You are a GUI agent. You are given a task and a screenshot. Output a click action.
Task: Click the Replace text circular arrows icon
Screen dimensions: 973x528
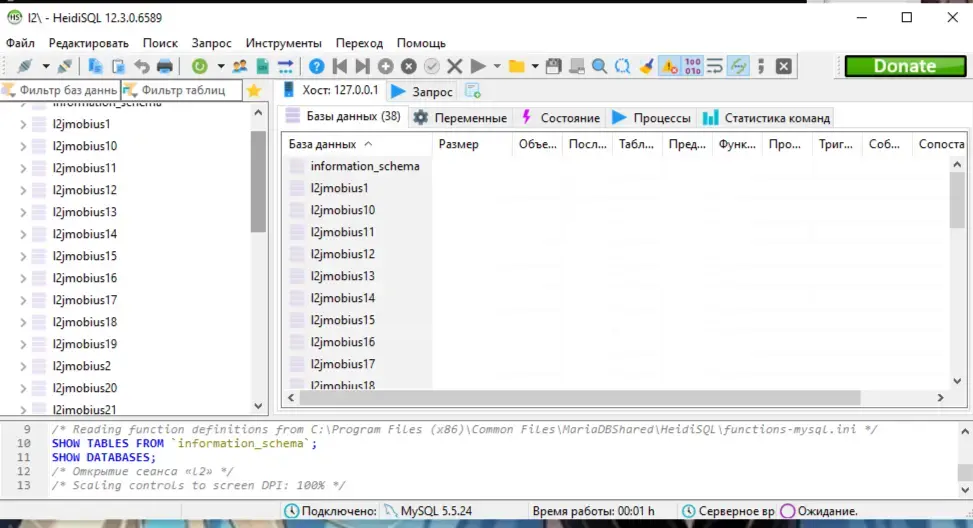[x=622, y=66]
